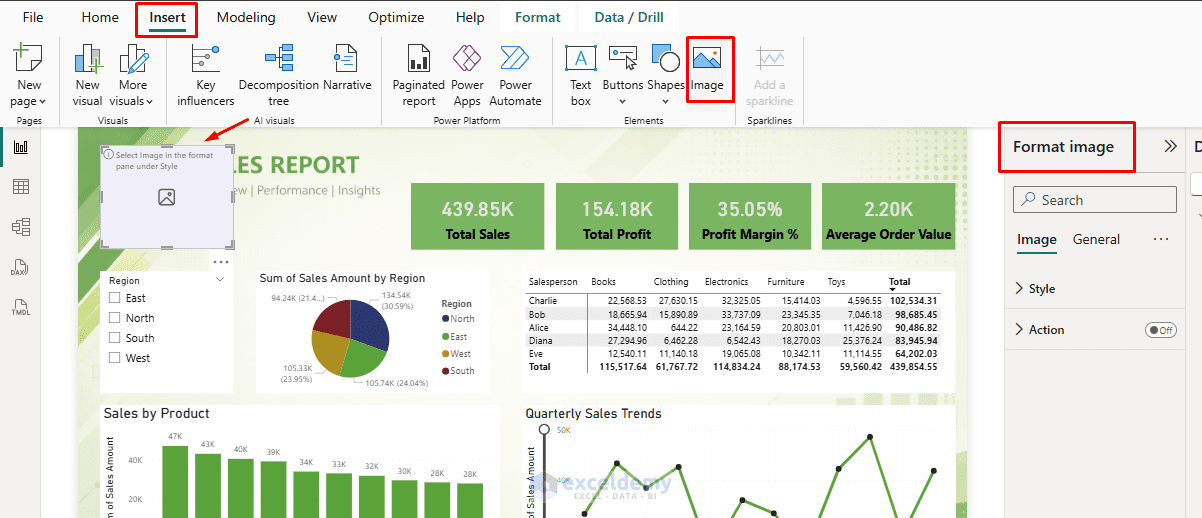
Task: Click the New page icon
Action: tap(28, 58)
